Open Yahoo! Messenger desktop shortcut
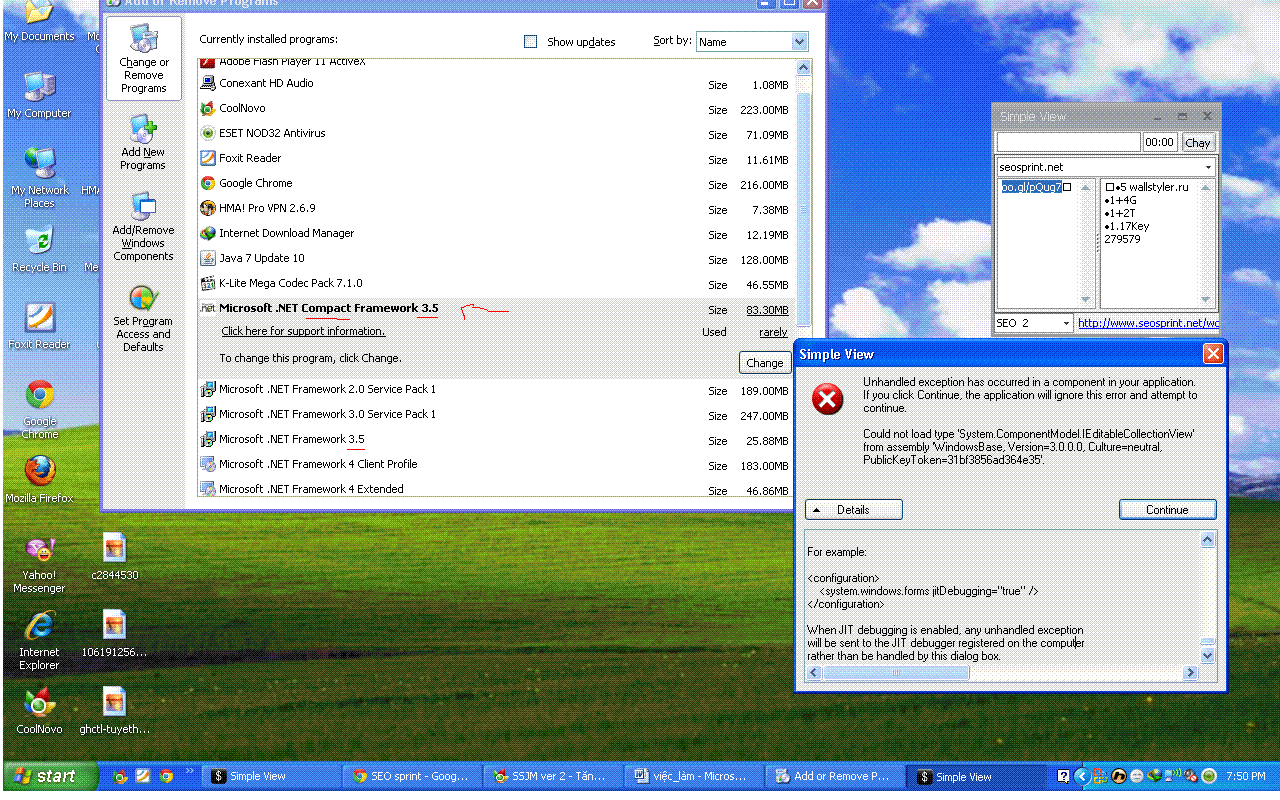The image size is (1280, 800). click(40, 565)
